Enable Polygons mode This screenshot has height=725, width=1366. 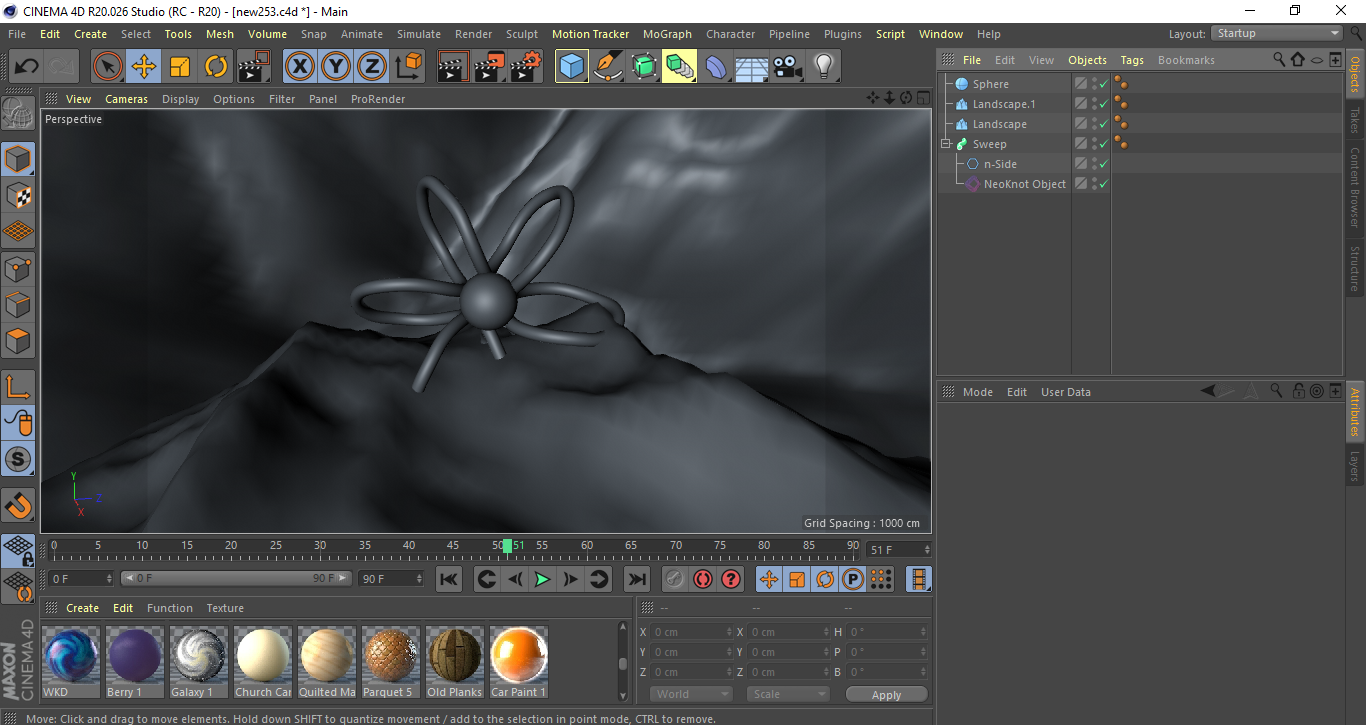(18, 341)
